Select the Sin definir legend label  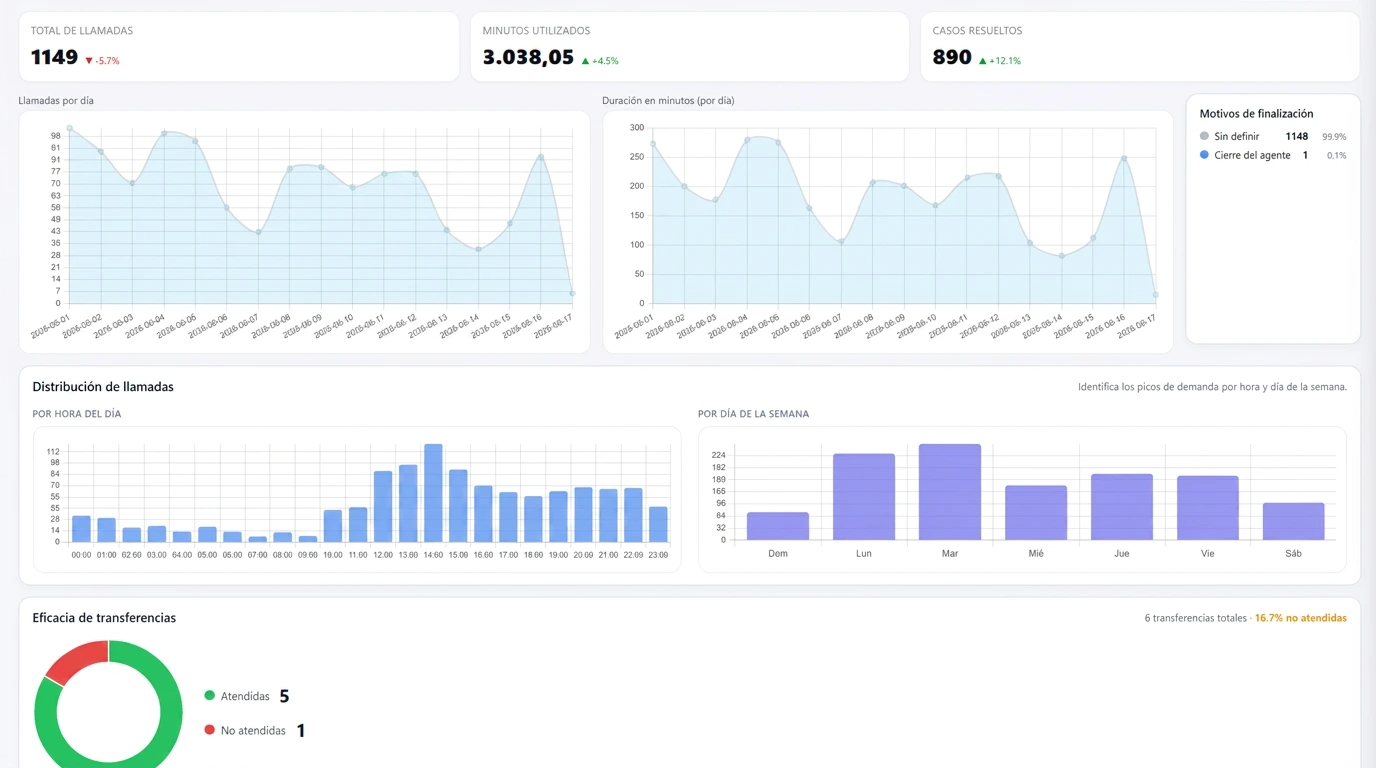(1237, 136)
